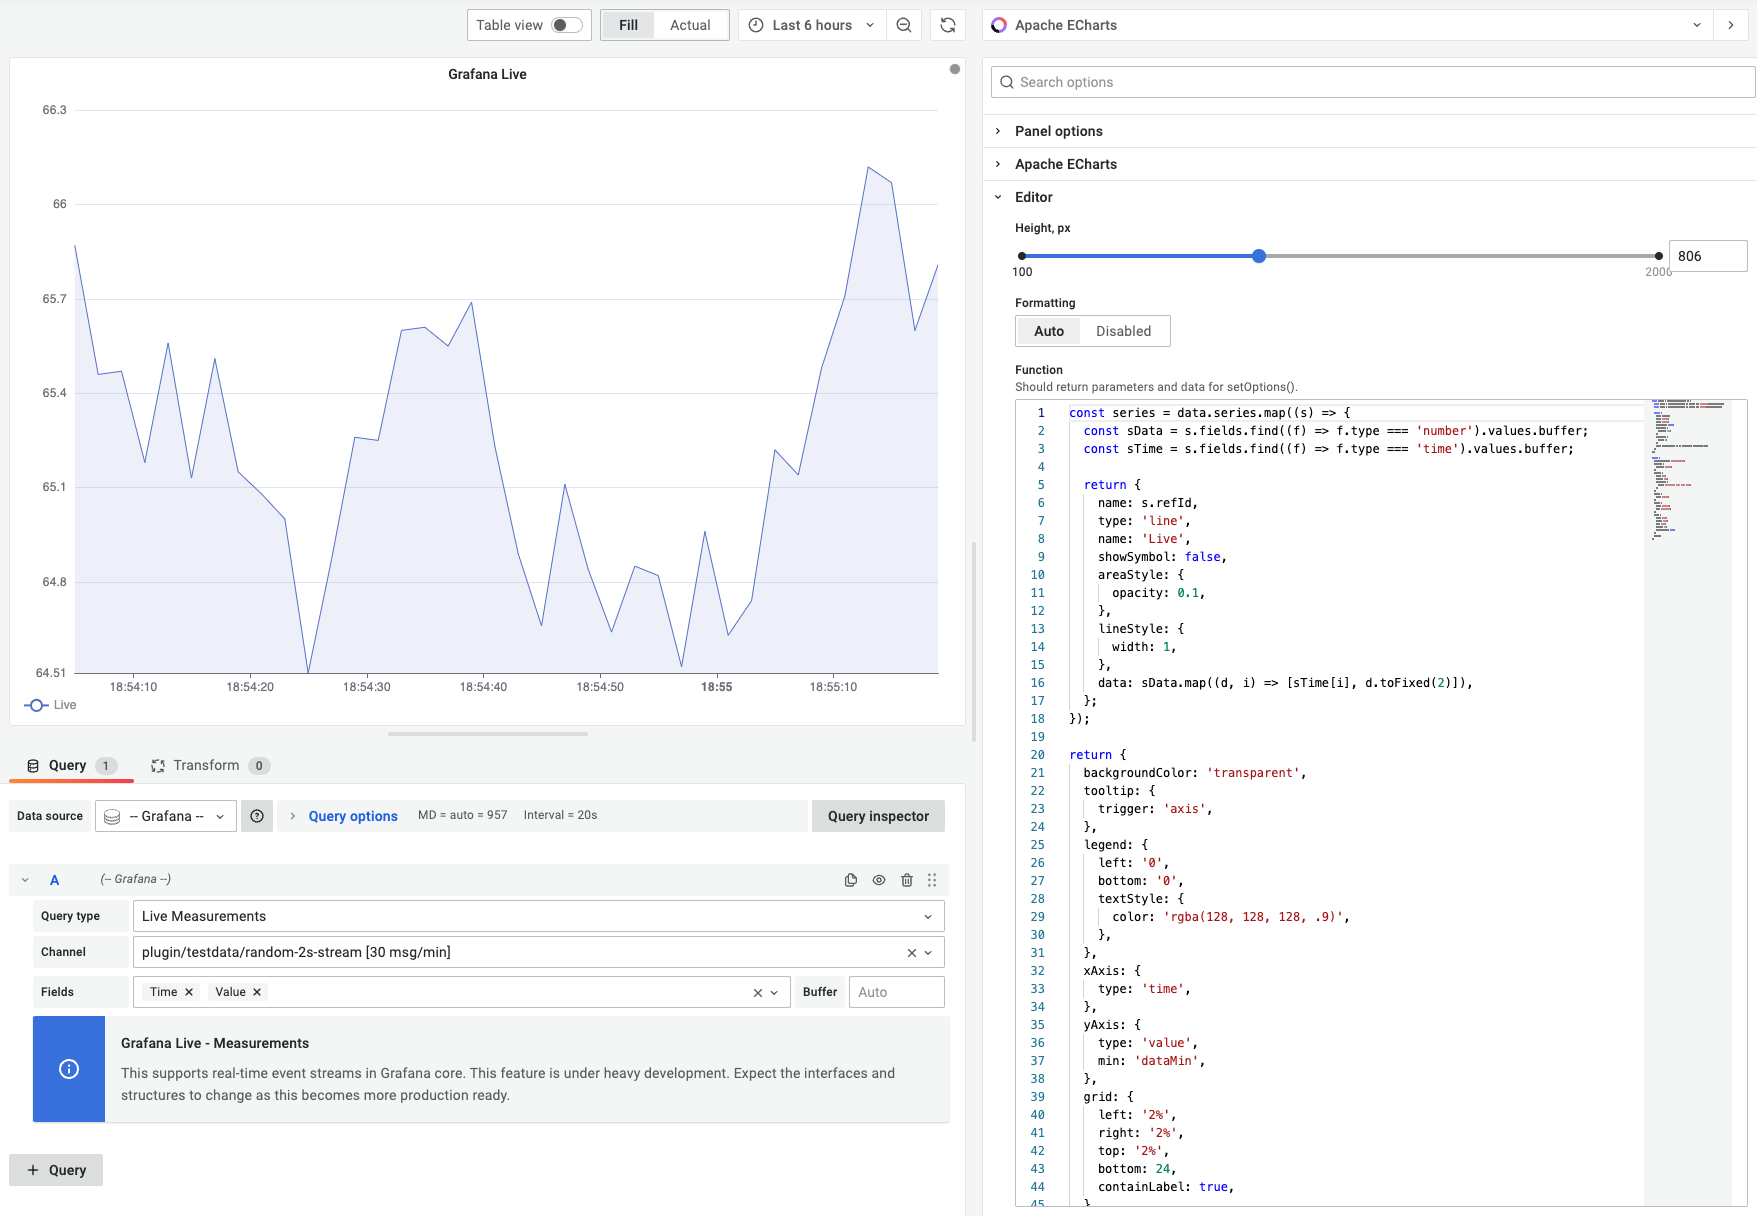
Task: Collapse the options pane with right arrow
Action: (x=1731, y=25)
